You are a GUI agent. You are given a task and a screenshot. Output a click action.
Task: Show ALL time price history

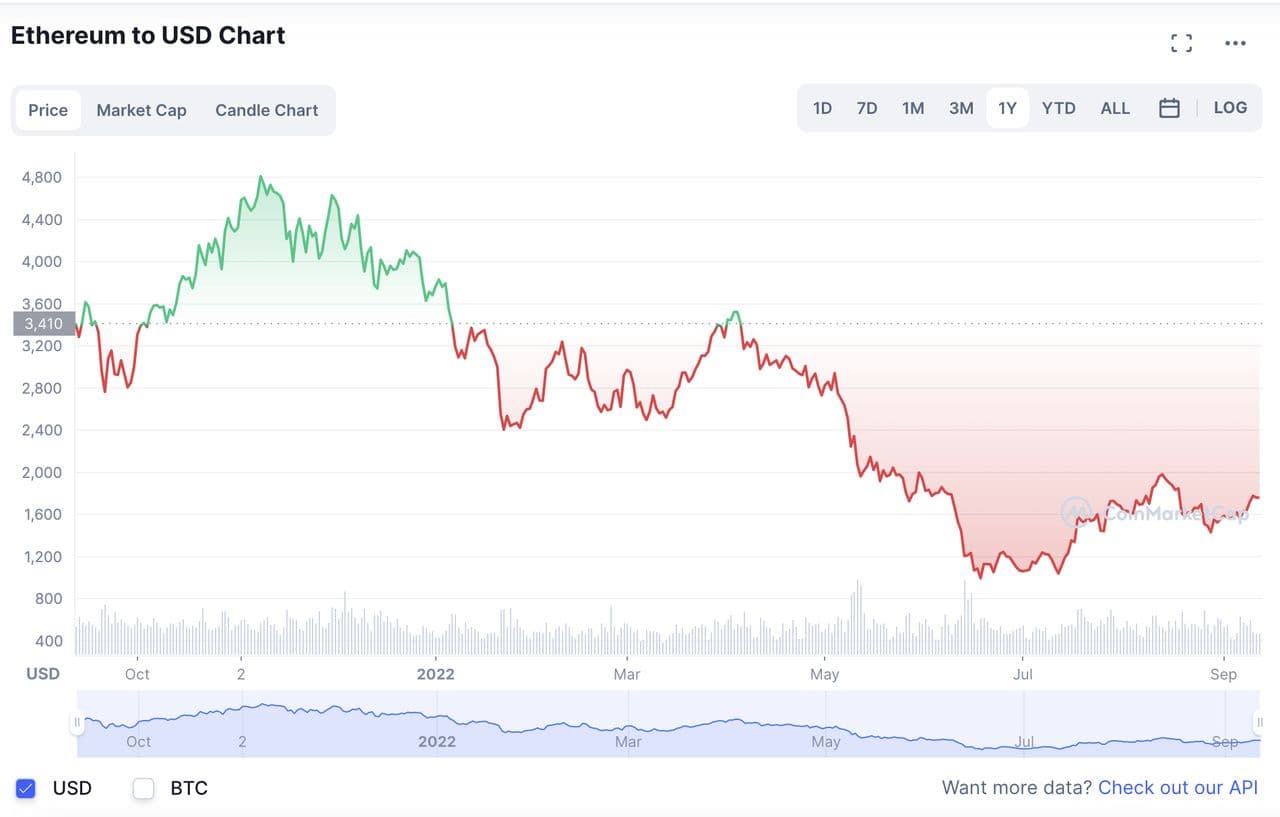[x=1115, y=108]
